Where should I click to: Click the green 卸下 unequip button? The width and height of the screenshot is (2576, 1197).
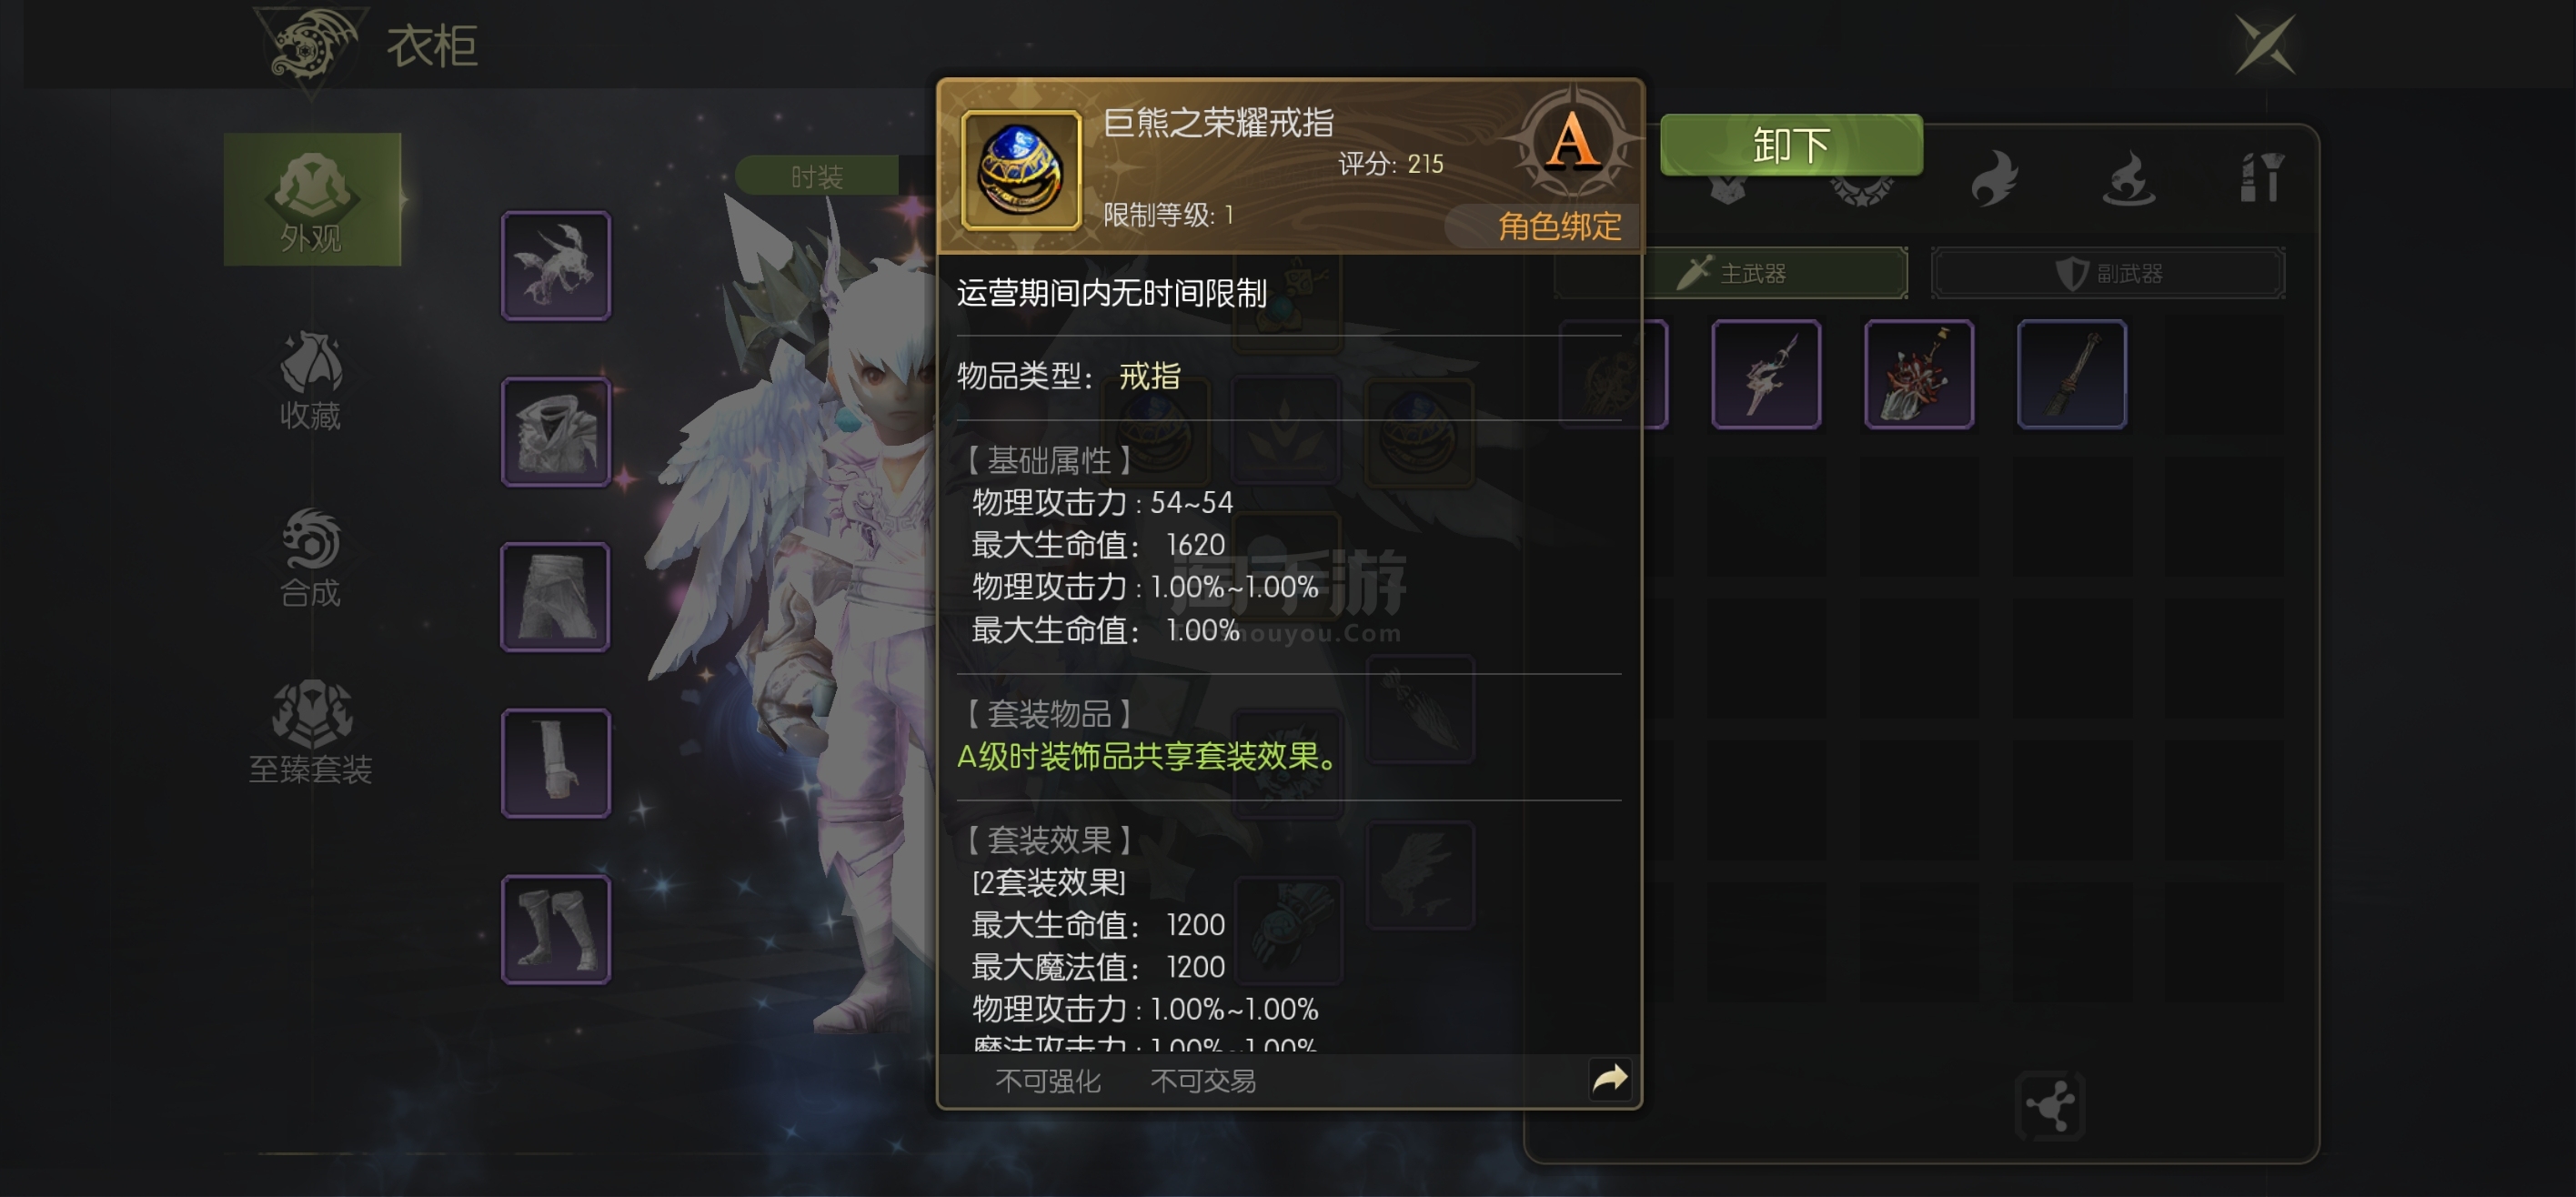pos(1790,145)
